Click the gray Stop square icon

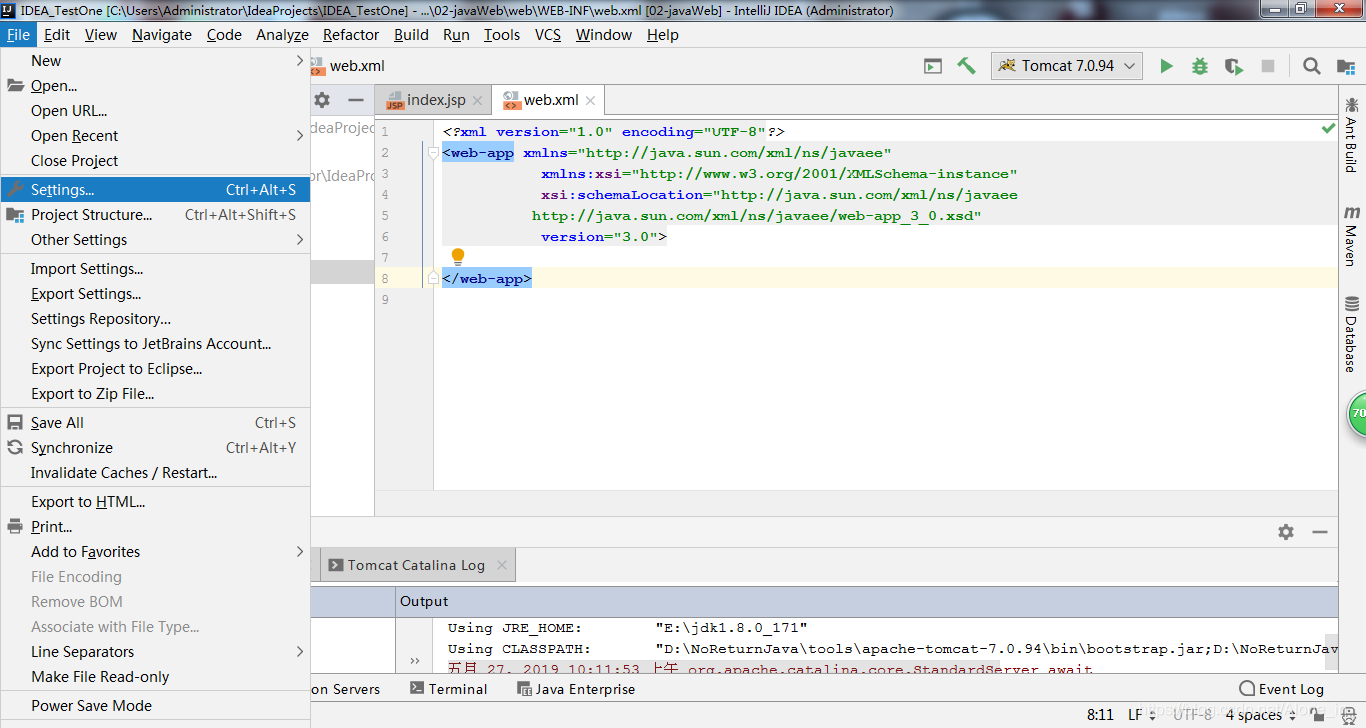click(1268, 66)
